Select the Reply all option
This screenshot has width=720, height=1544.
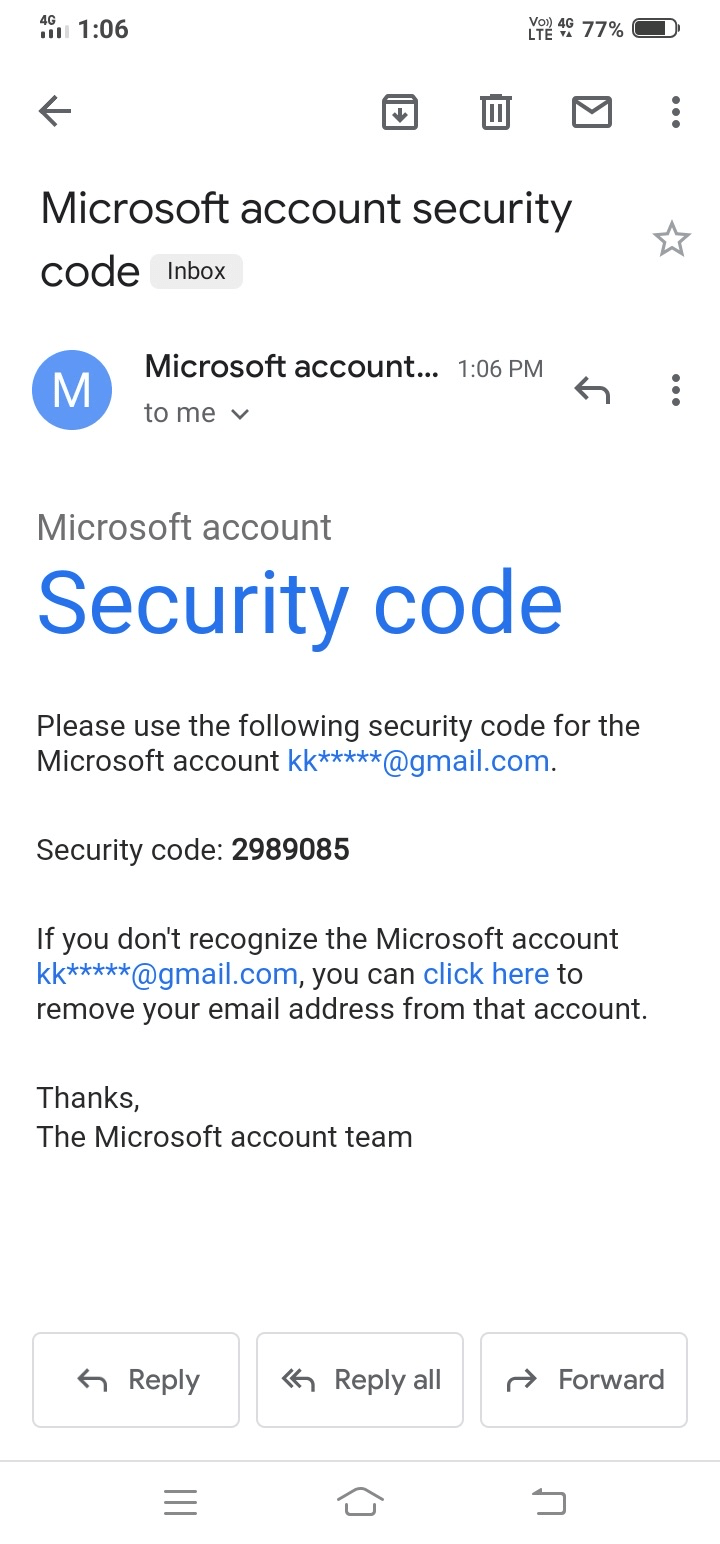point(360,1380)
